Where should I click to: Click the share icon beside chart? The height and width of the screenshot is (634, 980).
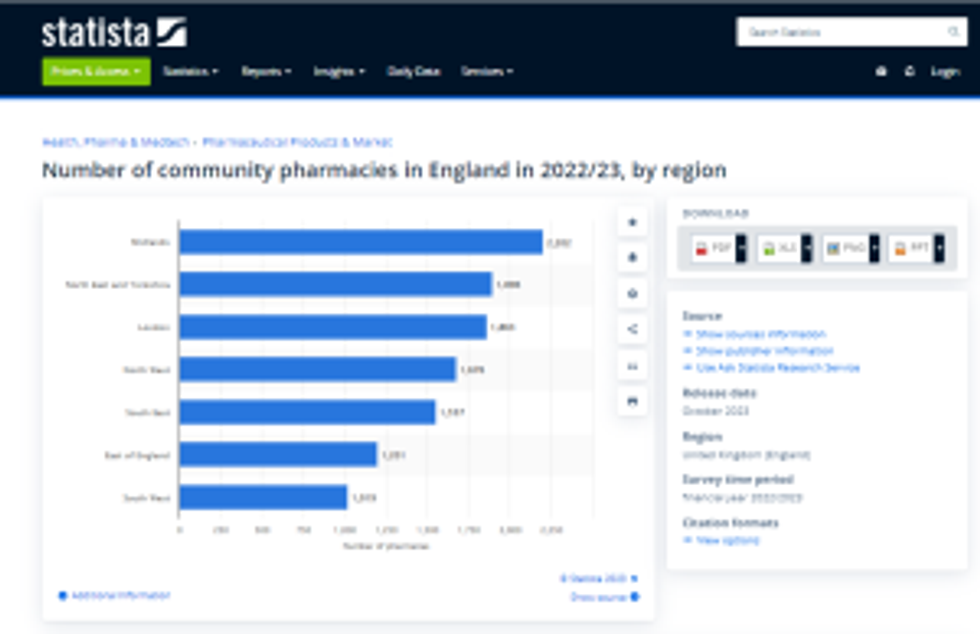click(631, 329)
